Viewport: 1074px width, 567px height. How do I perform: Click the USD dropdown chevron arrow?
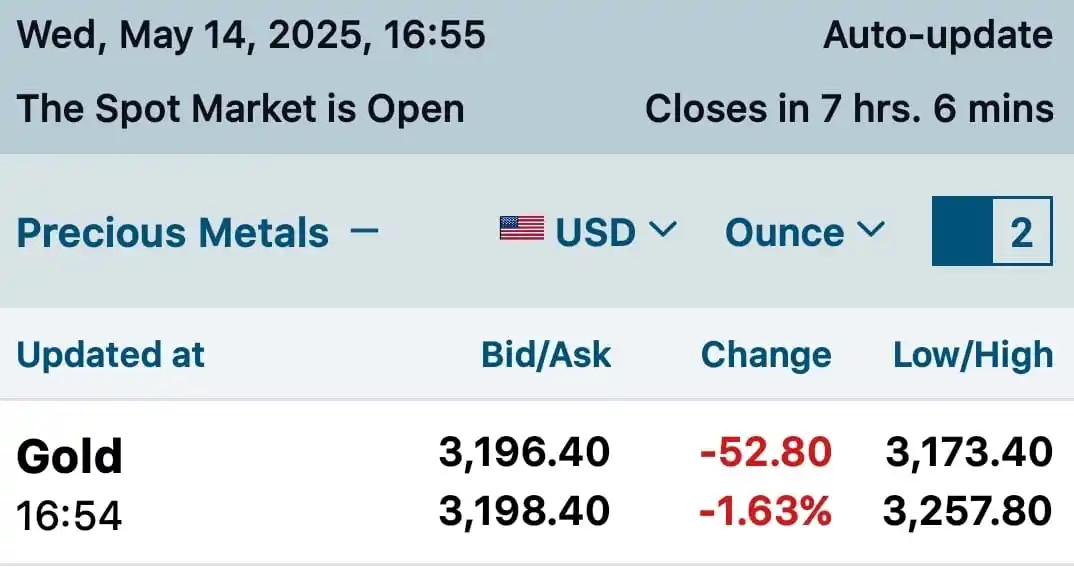pyautogui.click(x=662, y=229)
